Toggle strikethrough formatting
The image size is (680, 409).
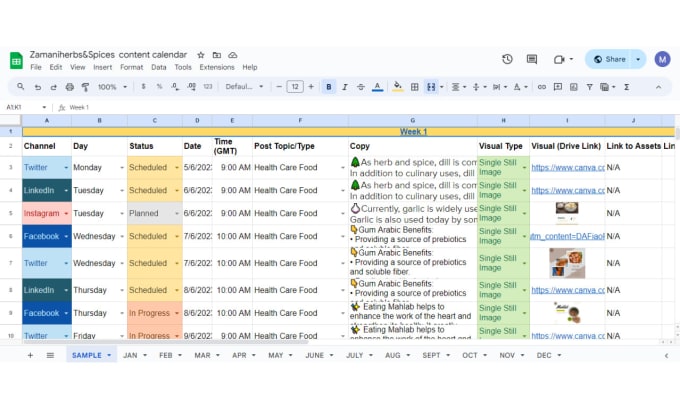pos(361,87)
